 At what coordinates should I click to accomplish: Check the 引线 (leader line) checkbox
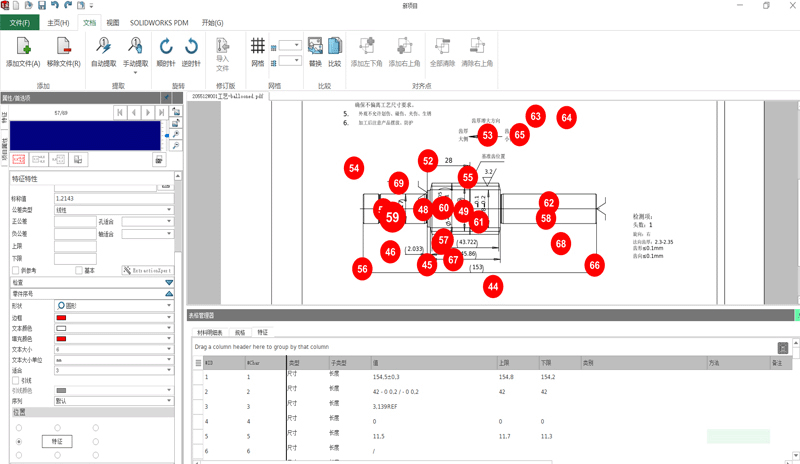(16, 380)
